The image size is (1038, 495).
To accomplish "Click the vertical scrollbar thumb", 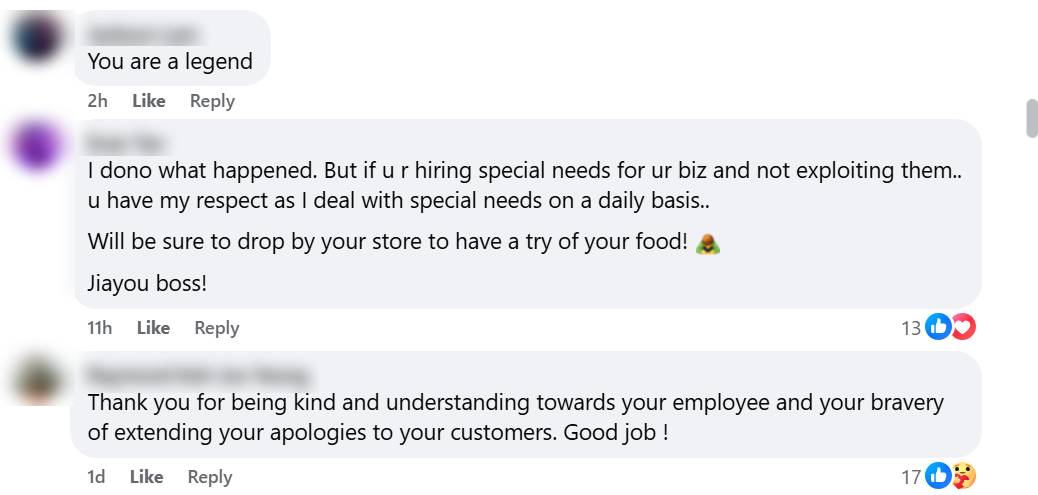I will 1032,118.
